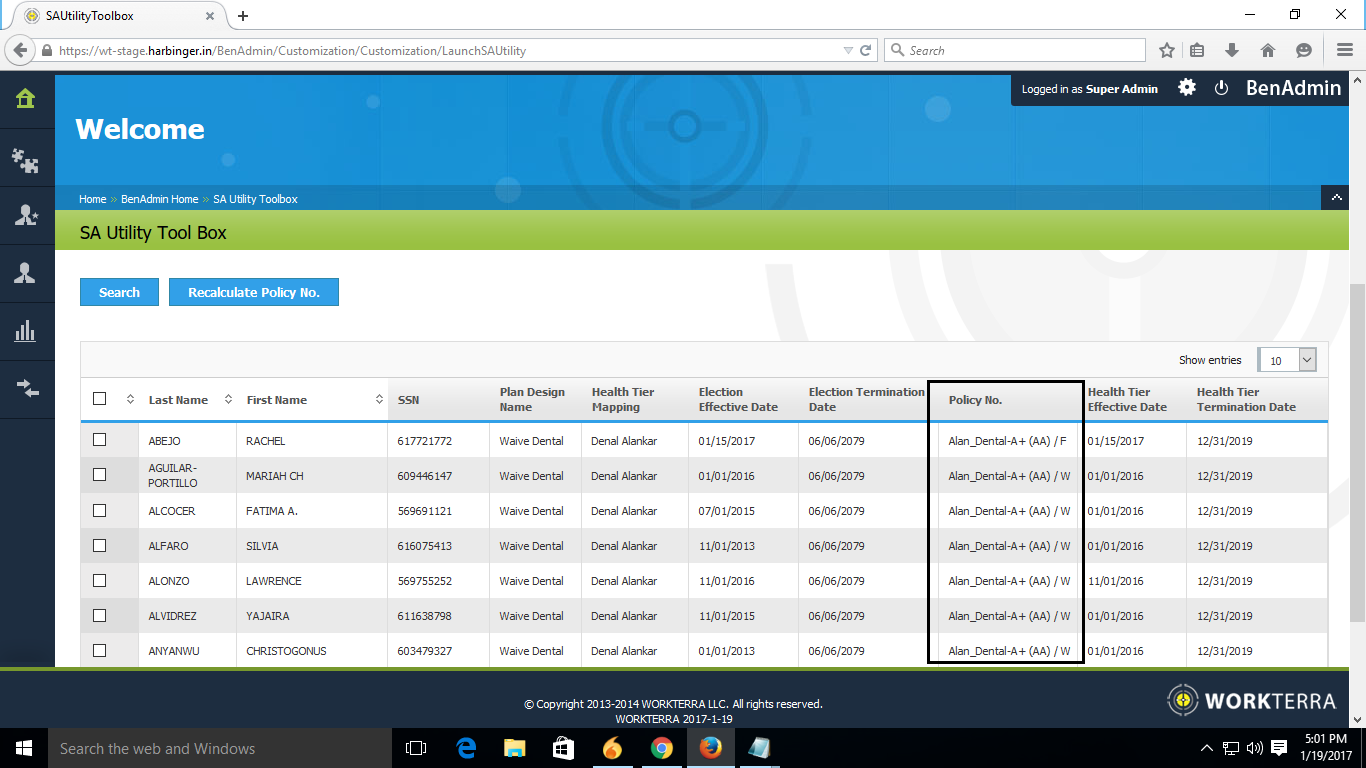The width and height of the screenshot is (1366, 768).
Task: Click the Firefox bookmark star icon
Action: click(1166, 50)
